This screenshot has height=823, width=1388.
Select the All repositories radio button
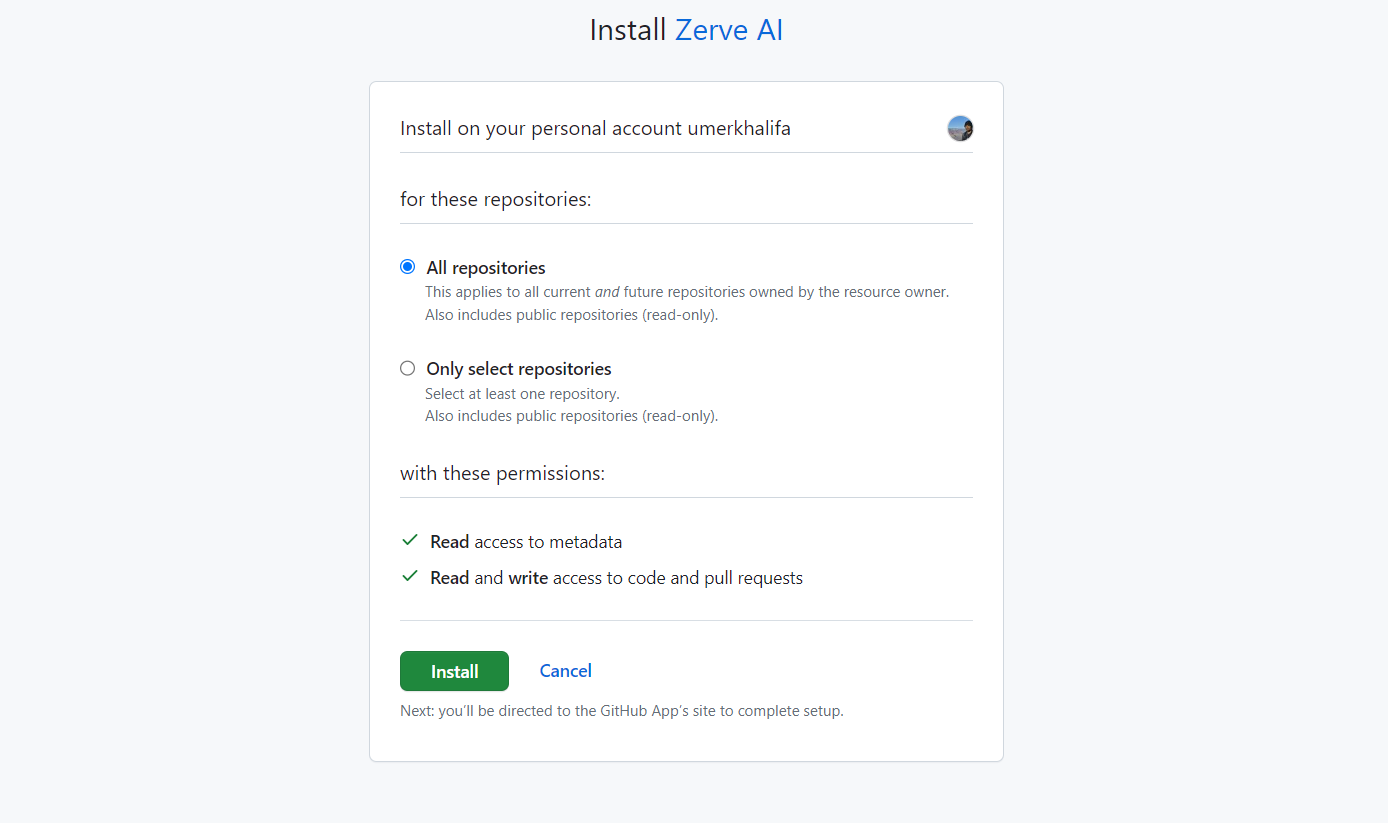407,267
